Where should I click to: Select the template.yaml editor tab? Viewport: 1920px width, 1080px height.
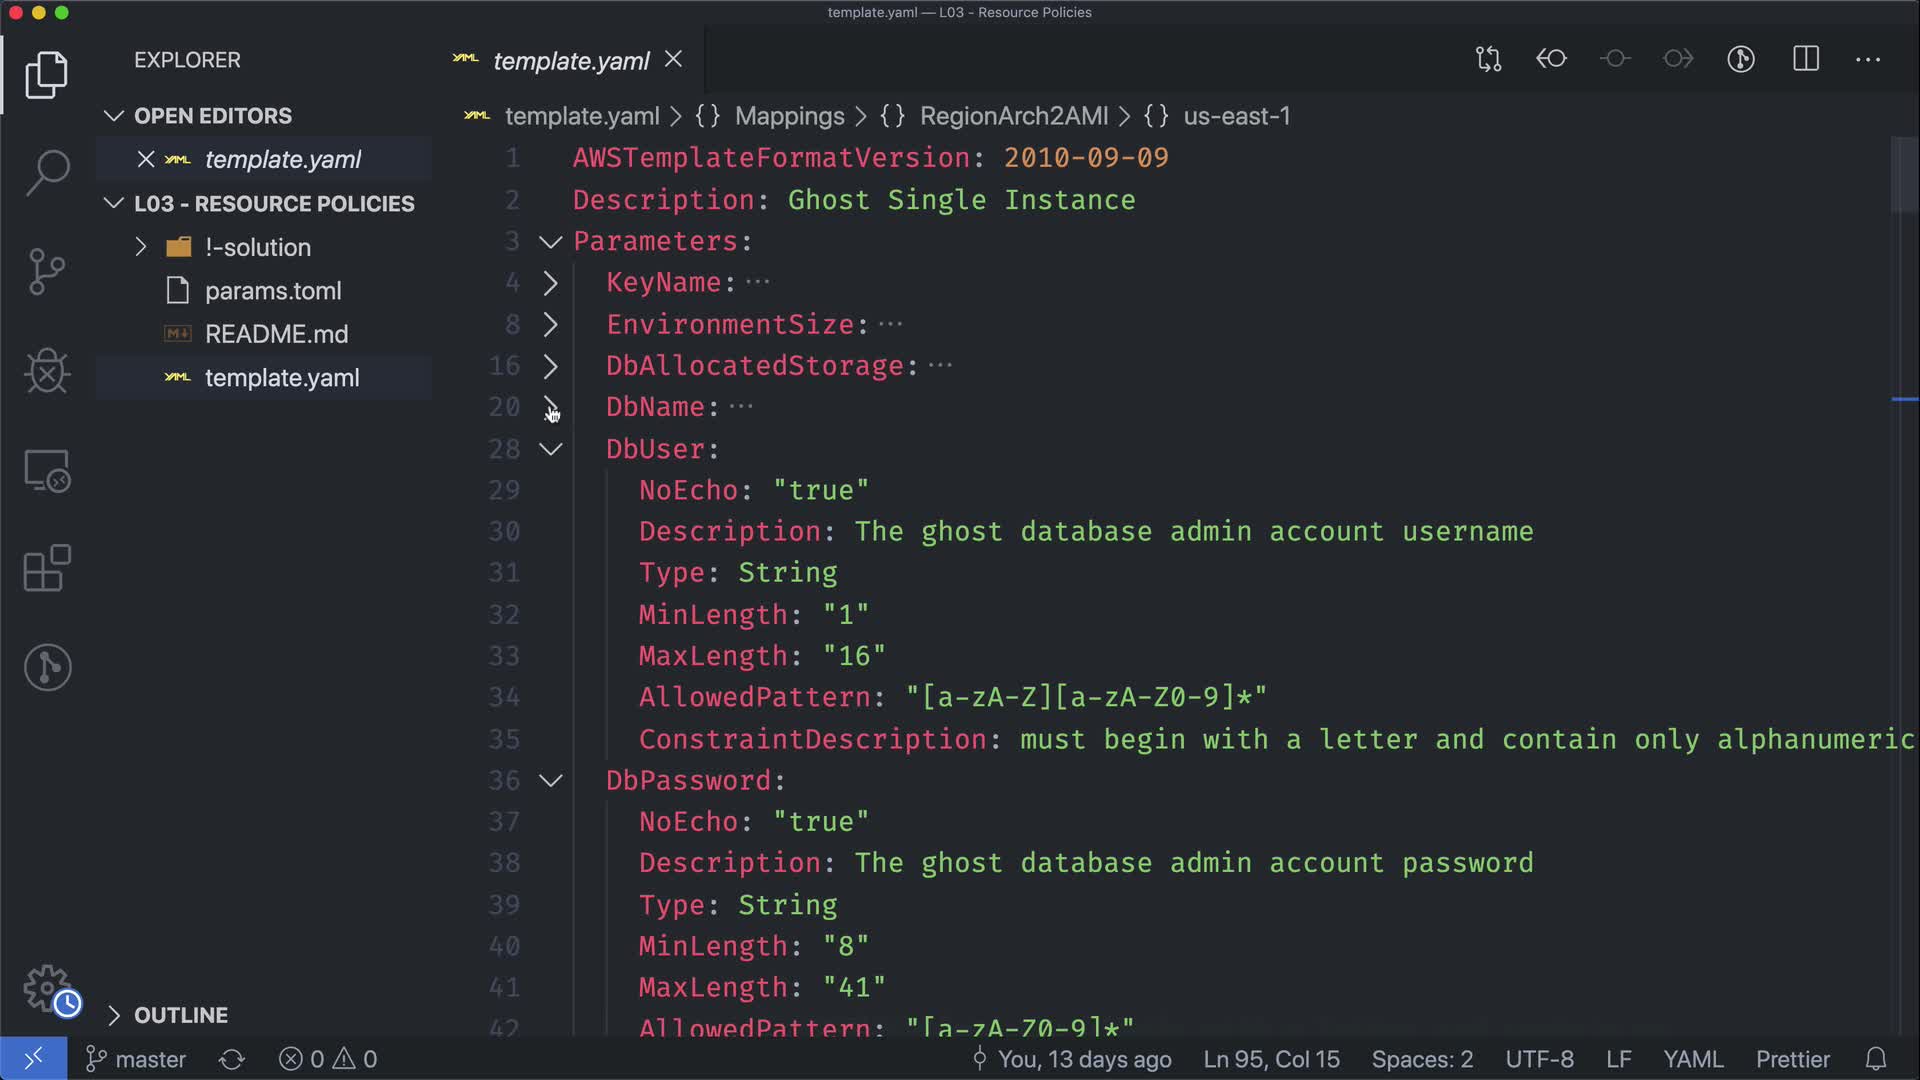(x=570, y=61)
